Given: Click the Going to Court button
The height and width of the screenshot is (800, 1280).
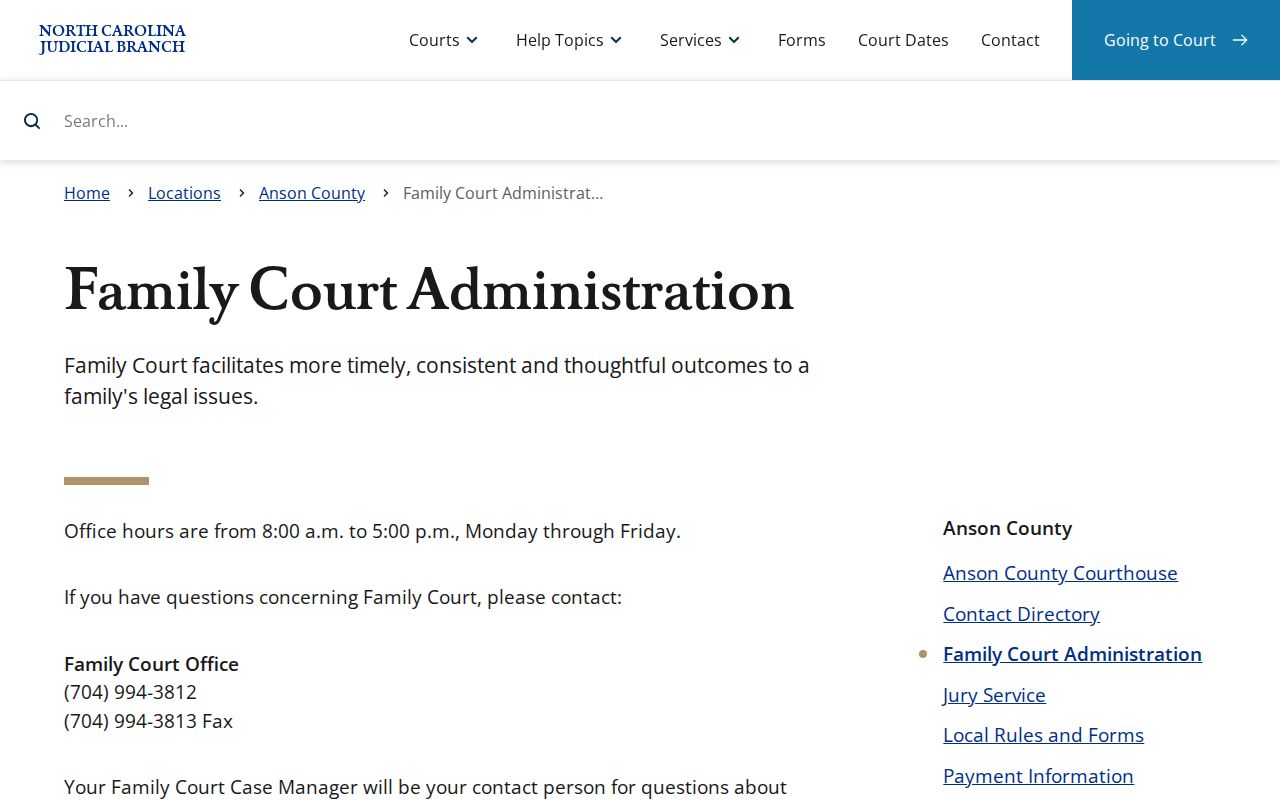Looking at the screenshot, I should coord(1176,40).
